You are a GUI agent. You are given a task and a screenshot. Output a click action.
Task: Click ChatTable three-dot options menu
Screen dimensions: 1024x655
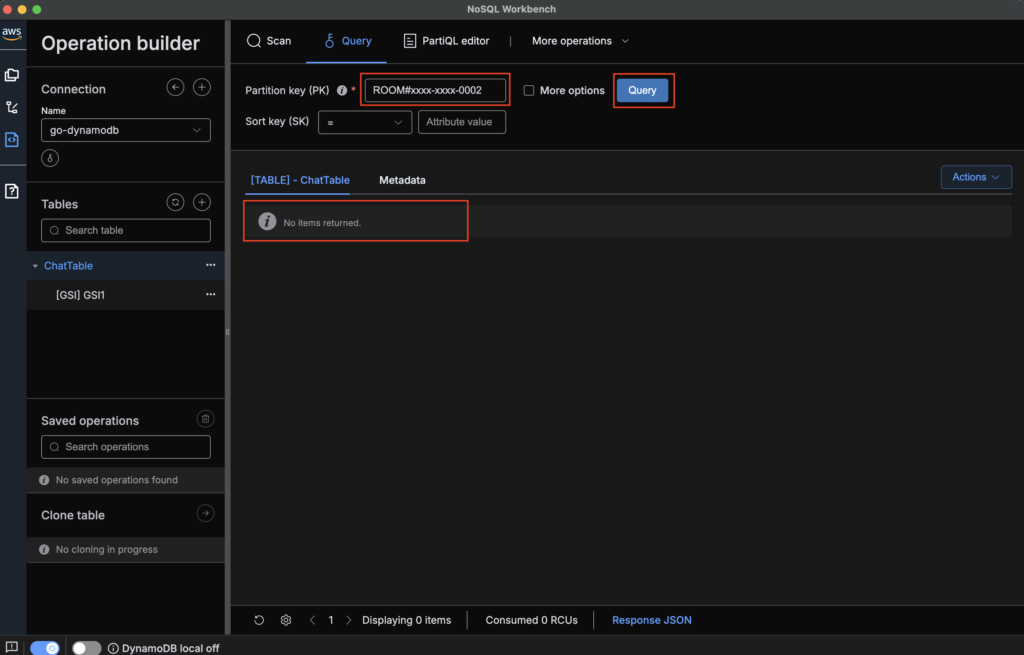[210, 266]
